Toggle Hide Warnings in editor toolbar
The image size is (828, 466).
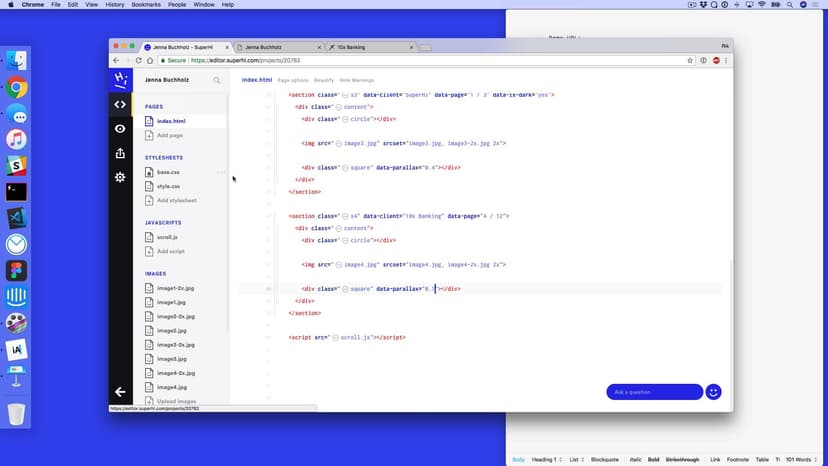358,79
